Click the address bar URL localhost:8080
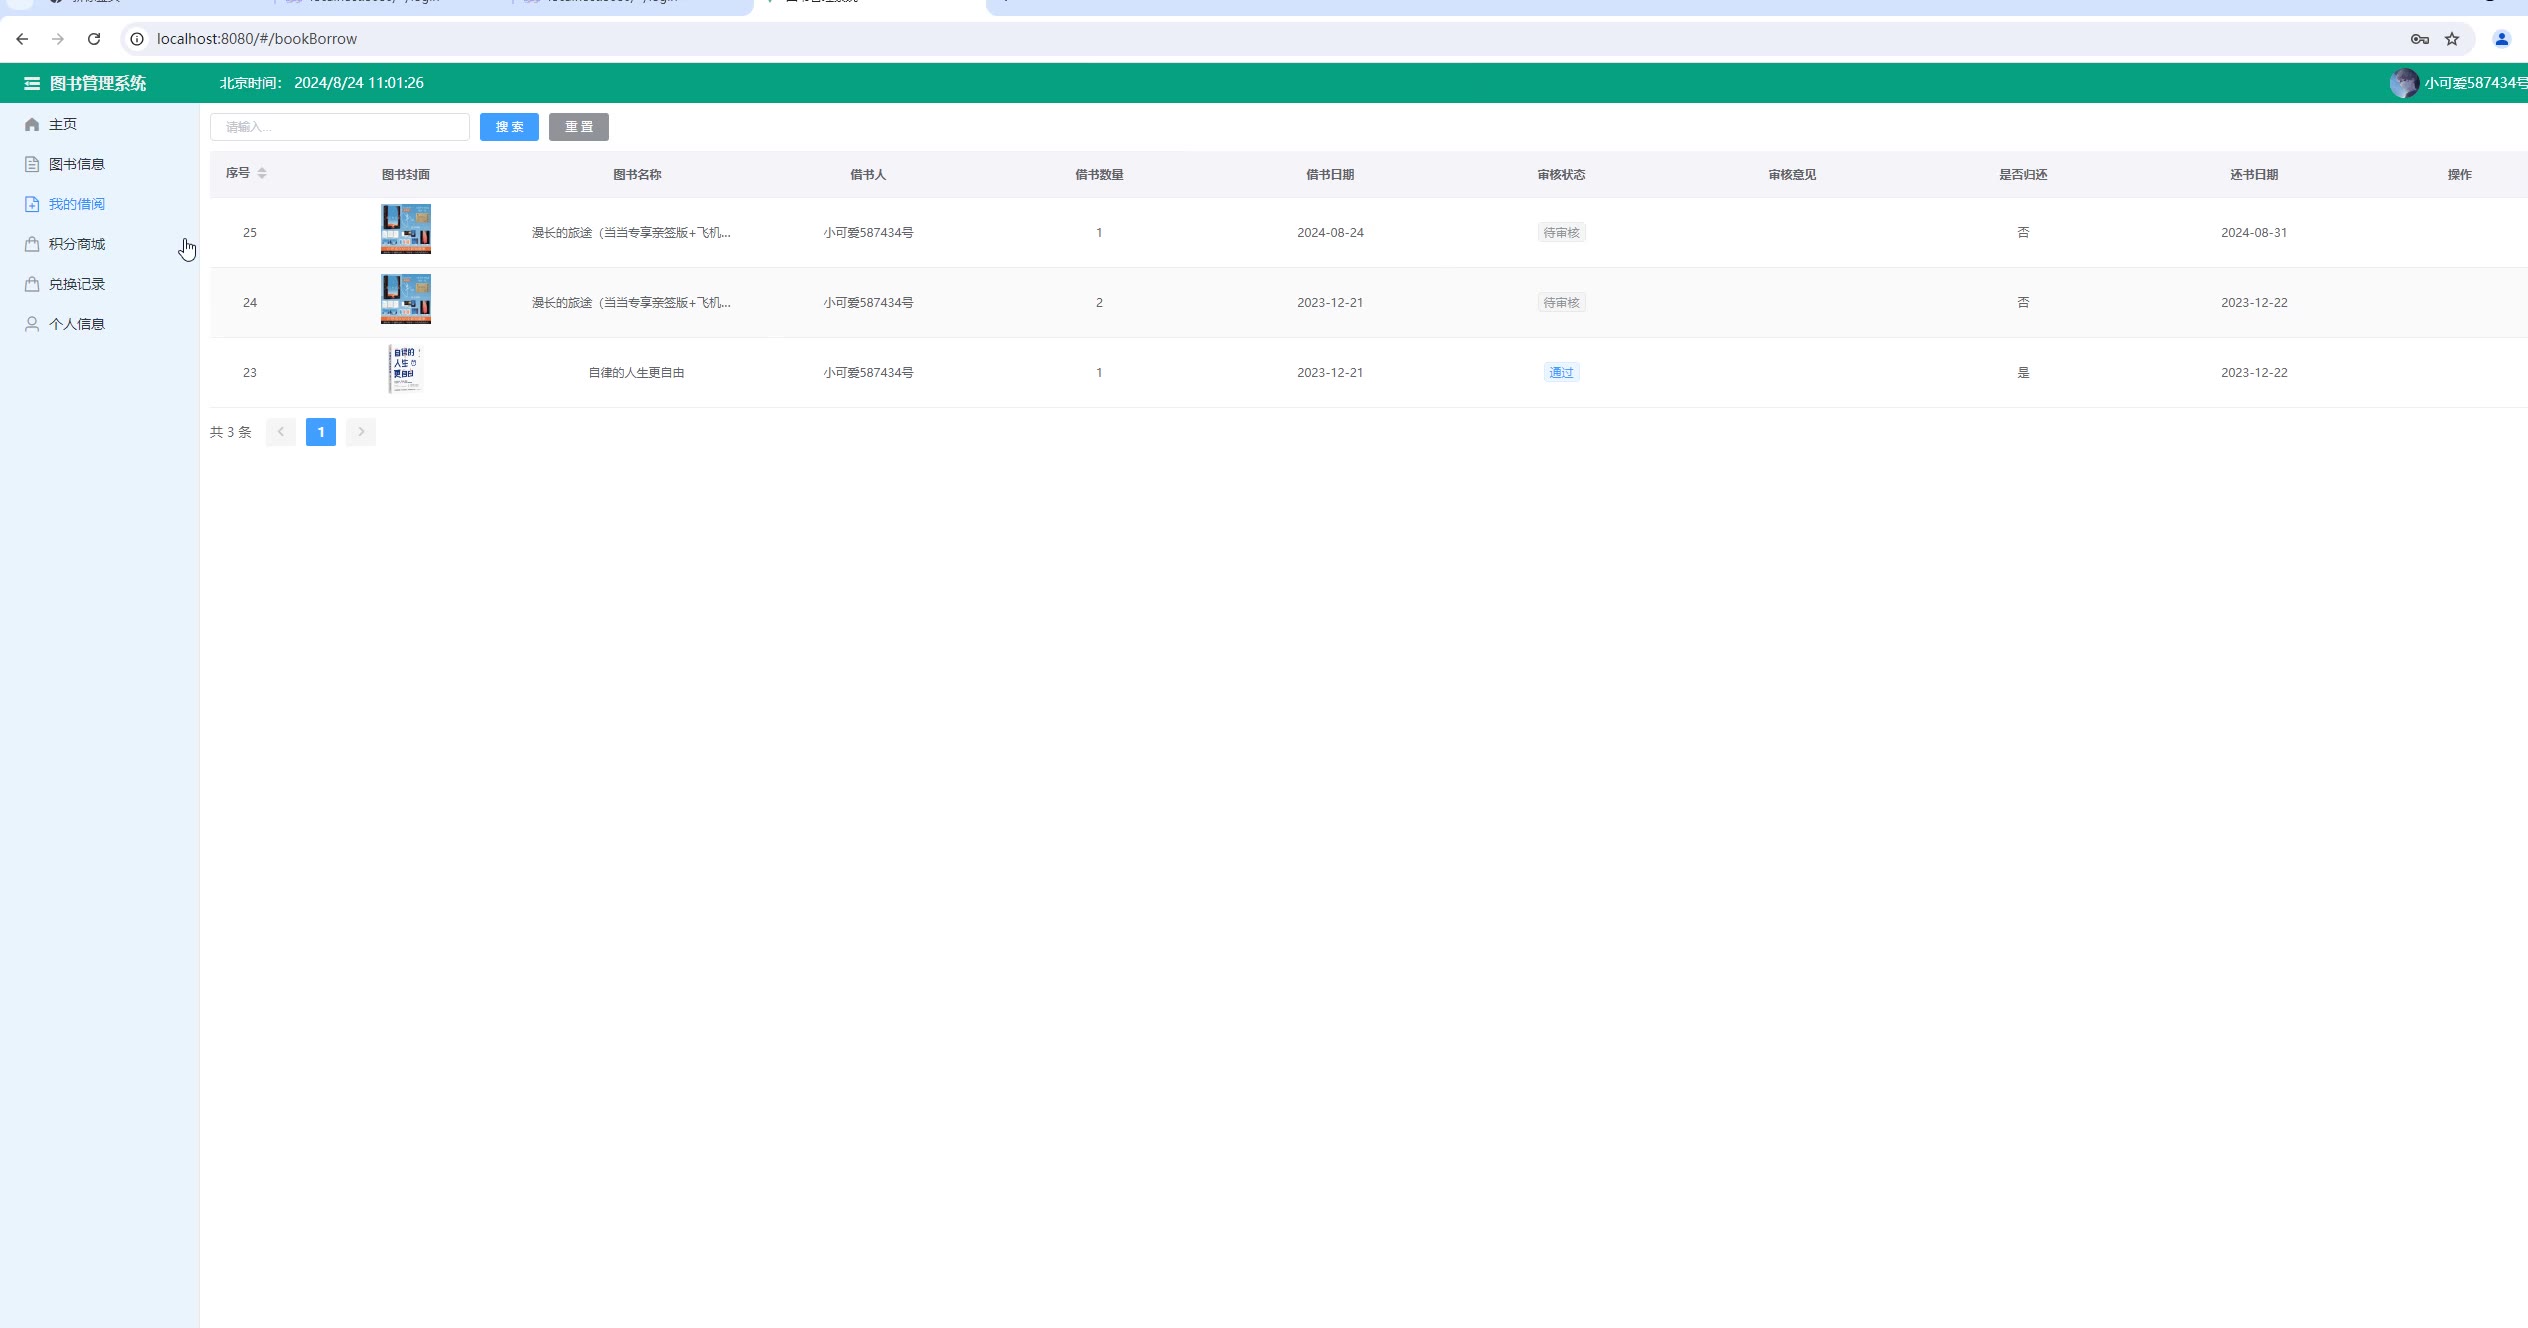 [x=257, y=39]
